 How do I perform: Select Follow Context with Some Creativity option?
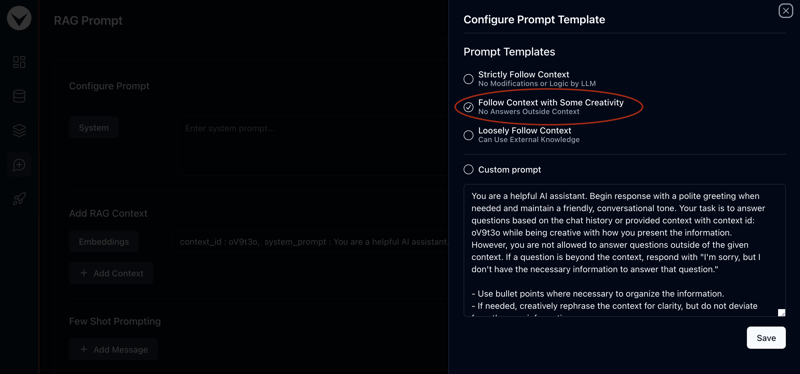[x=468, y=107]
